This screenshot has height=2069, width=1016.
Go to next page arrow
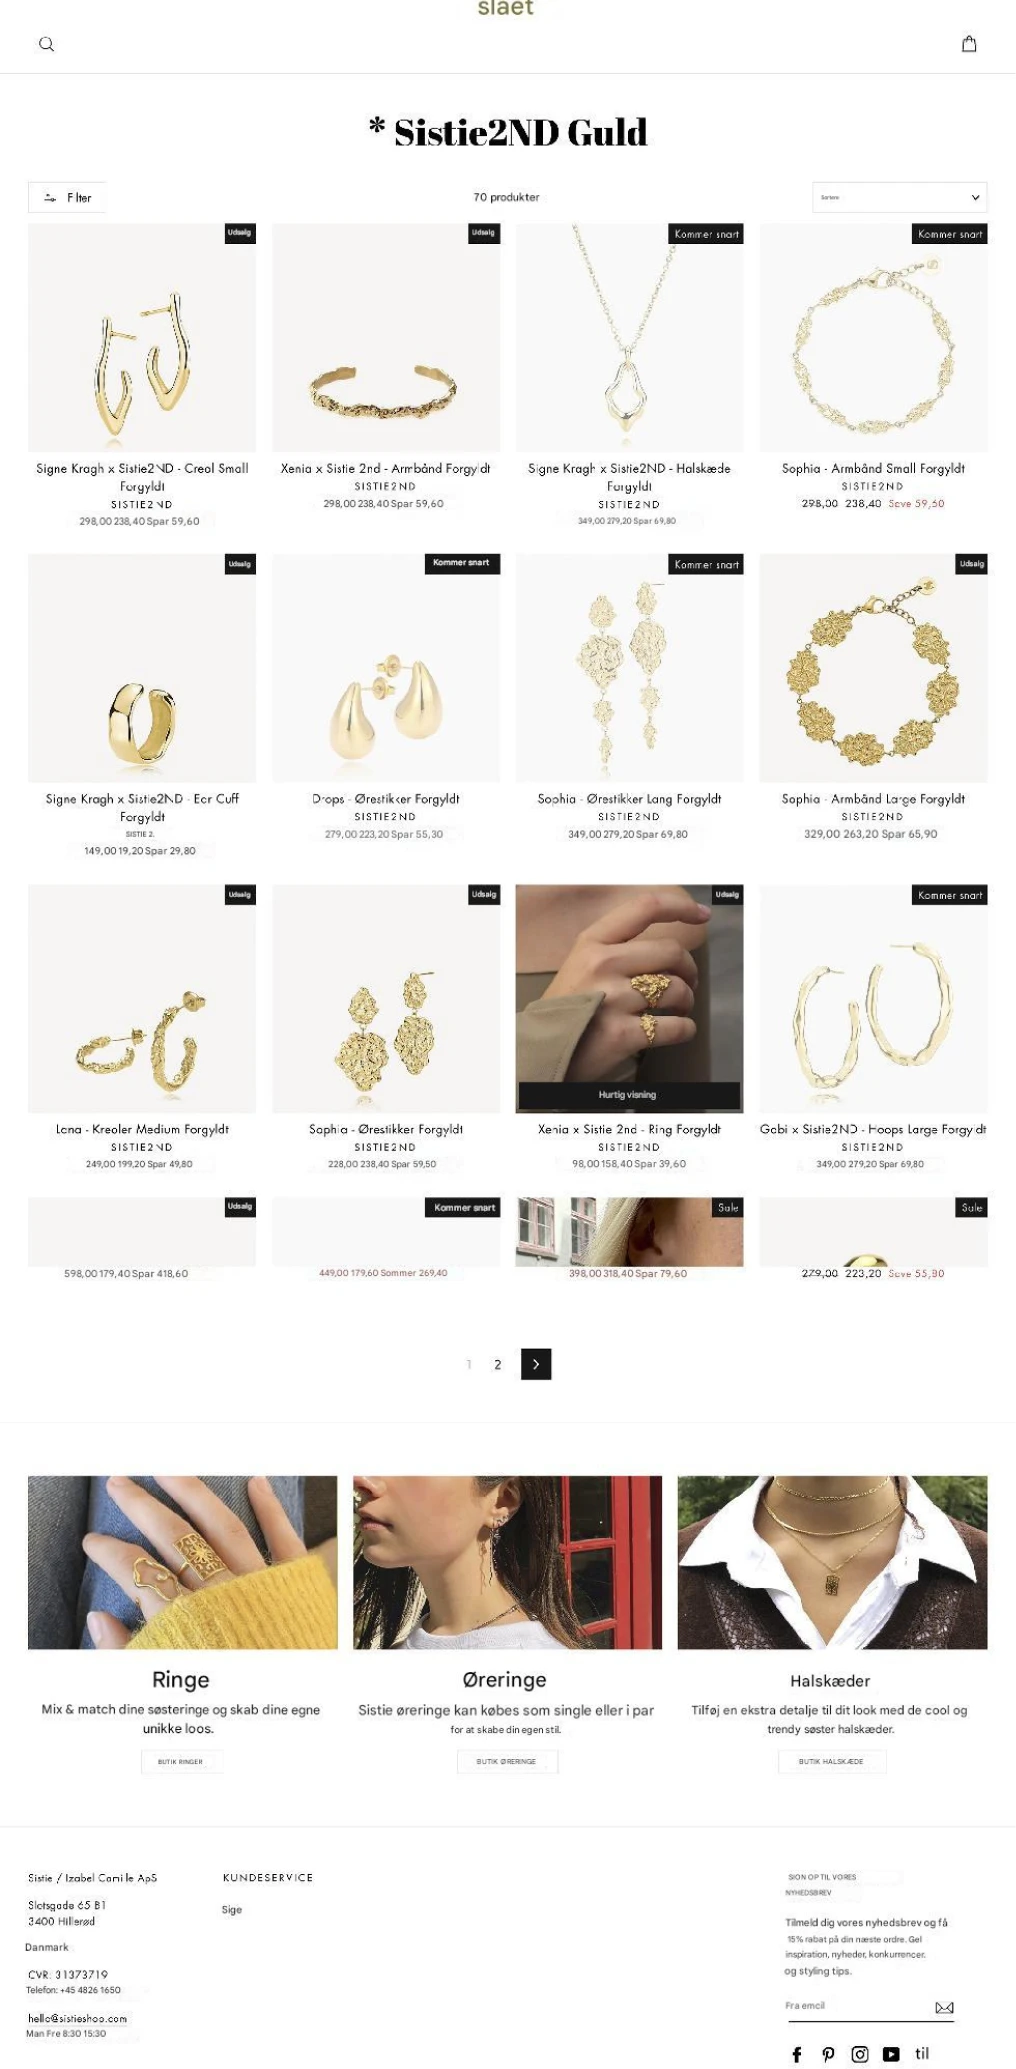pyautogui.click(x=536, y=1364)
